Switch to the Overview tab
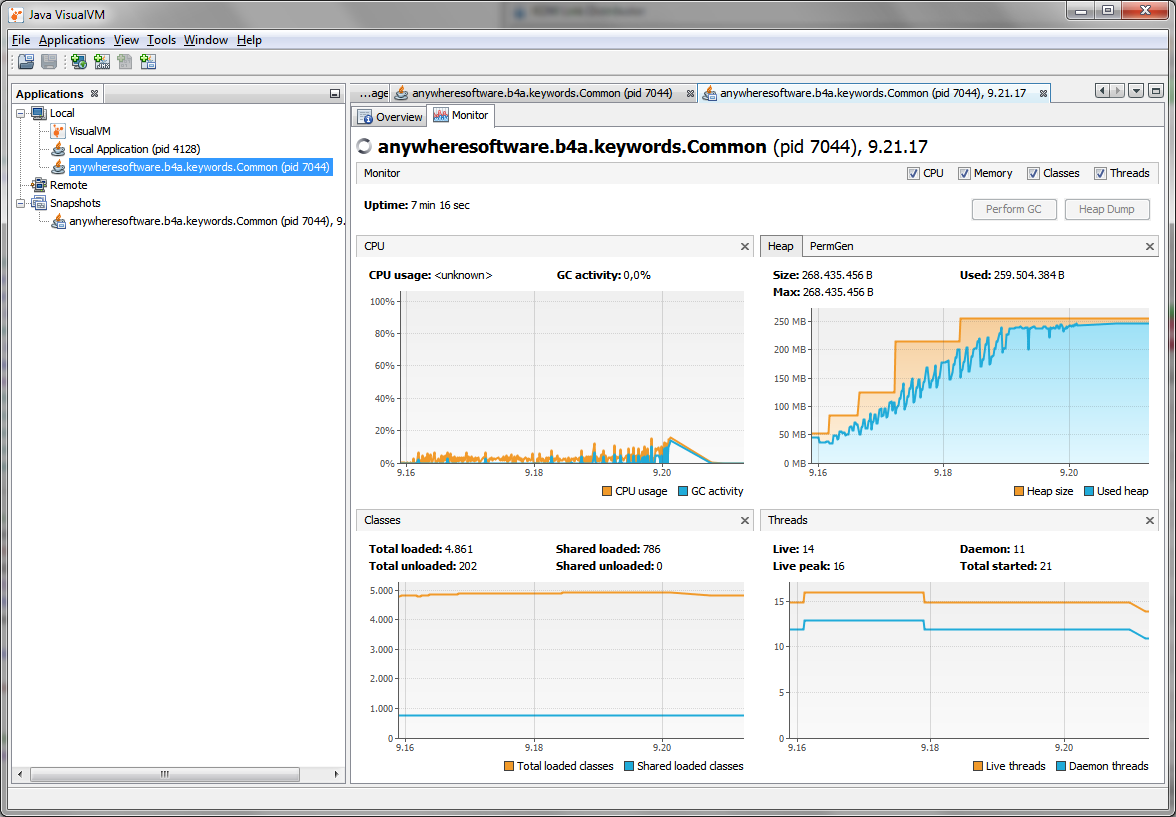Image resolution: width=1176 pixels, height=817 pixels. 389,117
